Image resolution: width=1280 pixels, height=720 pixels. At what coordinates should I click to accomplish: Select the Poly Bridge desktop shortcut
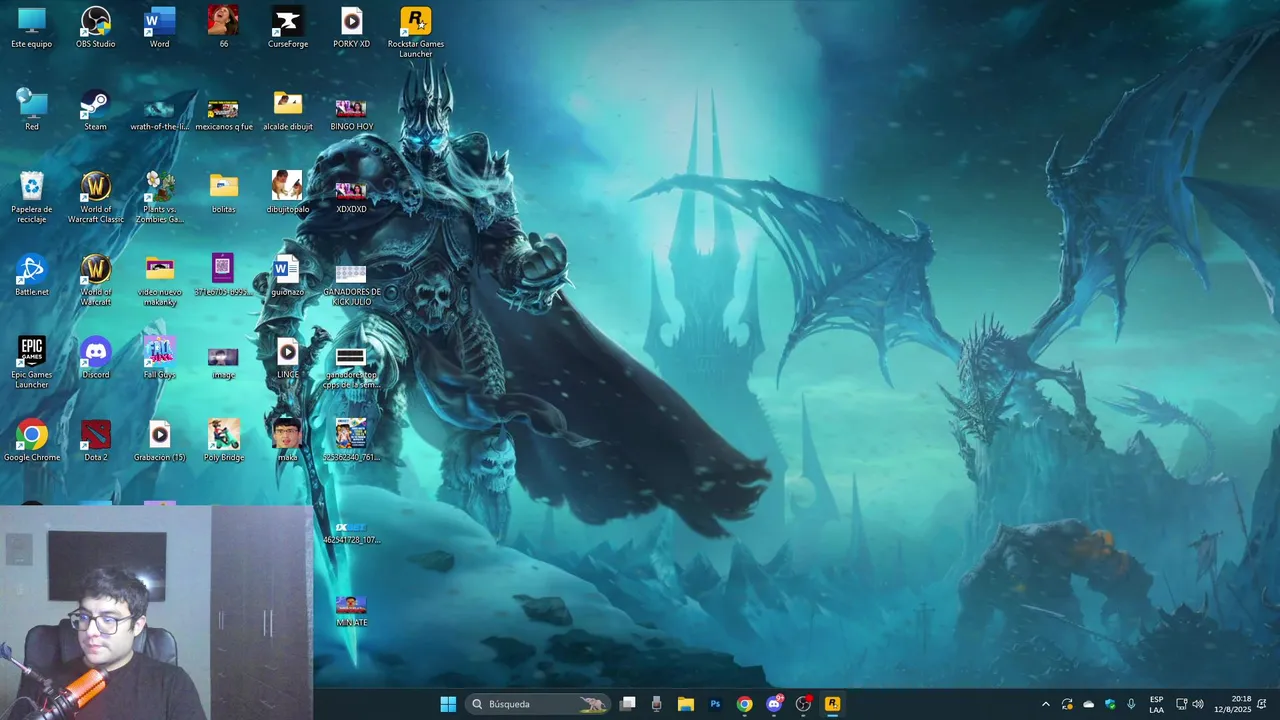224,440
